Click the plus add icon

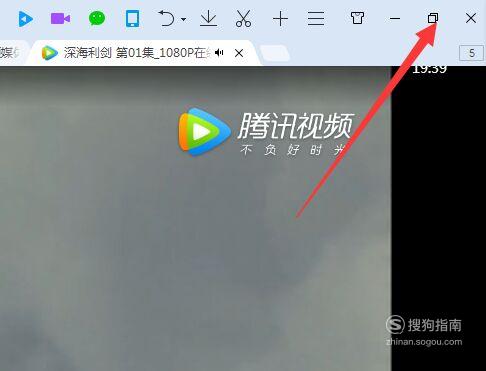(x=280, y=19)
